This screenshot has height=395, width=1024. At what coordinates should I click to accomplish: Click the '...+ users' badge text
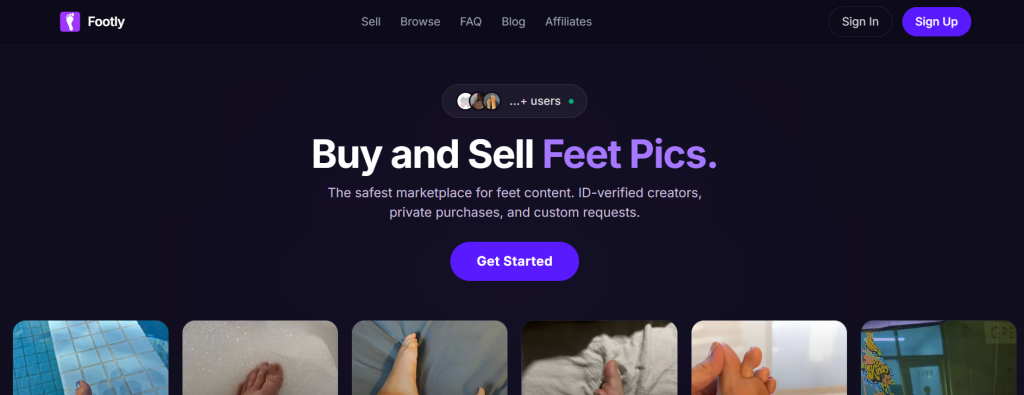535,101
